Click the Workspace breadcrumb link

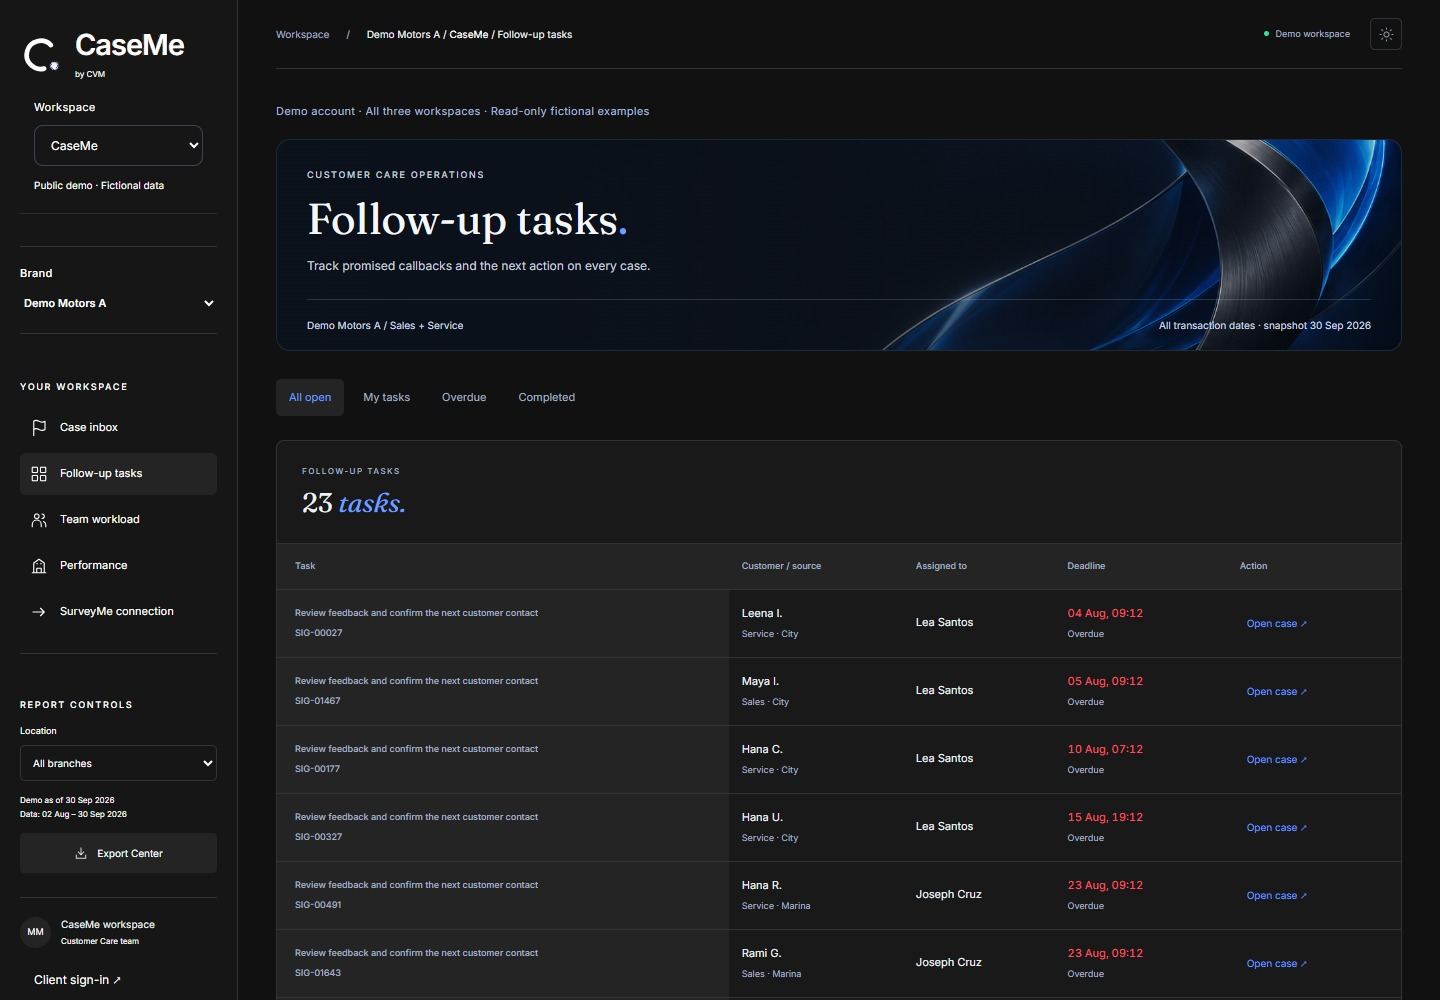tap(302, 35)
